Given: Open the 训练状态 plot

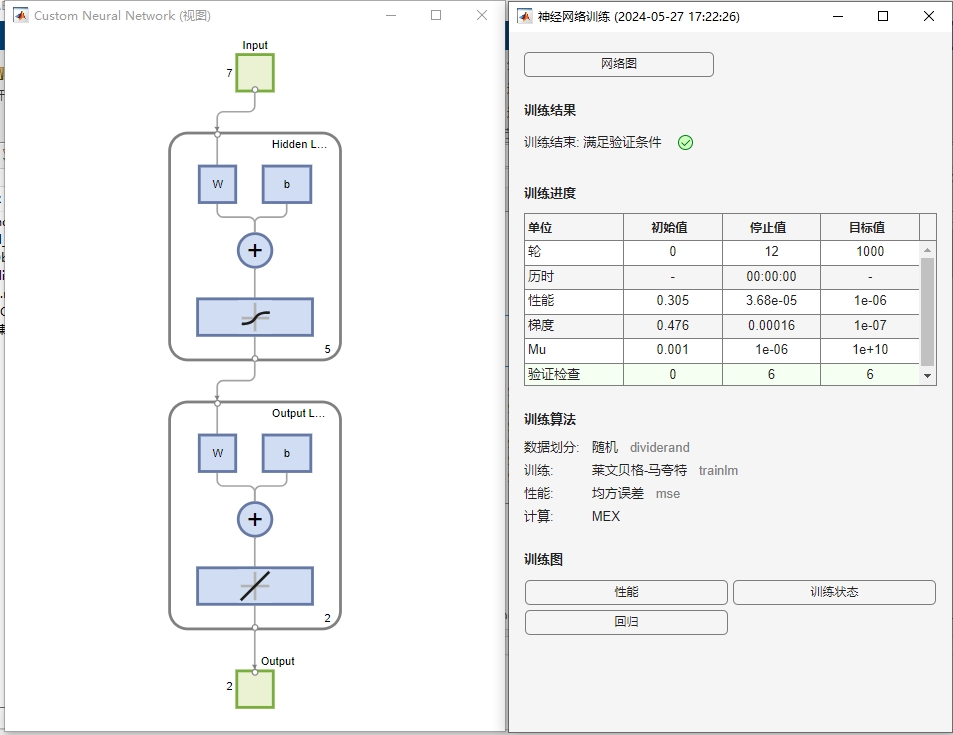Looking at the screenshot, I should [833, 592].
